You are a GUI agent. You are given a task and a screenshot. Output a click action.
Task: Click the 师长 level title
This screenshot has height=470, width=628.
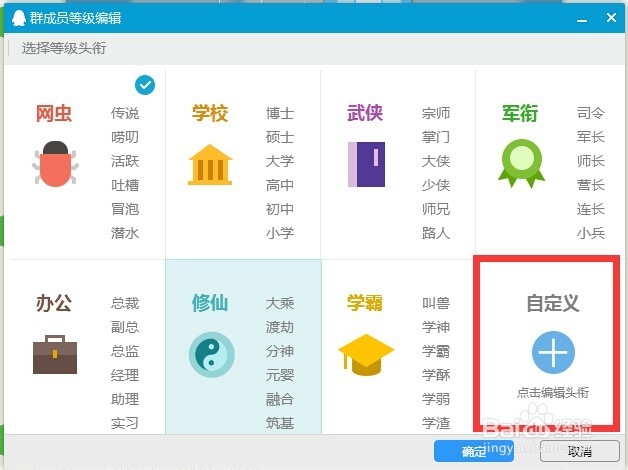click(x=591, y=161)
